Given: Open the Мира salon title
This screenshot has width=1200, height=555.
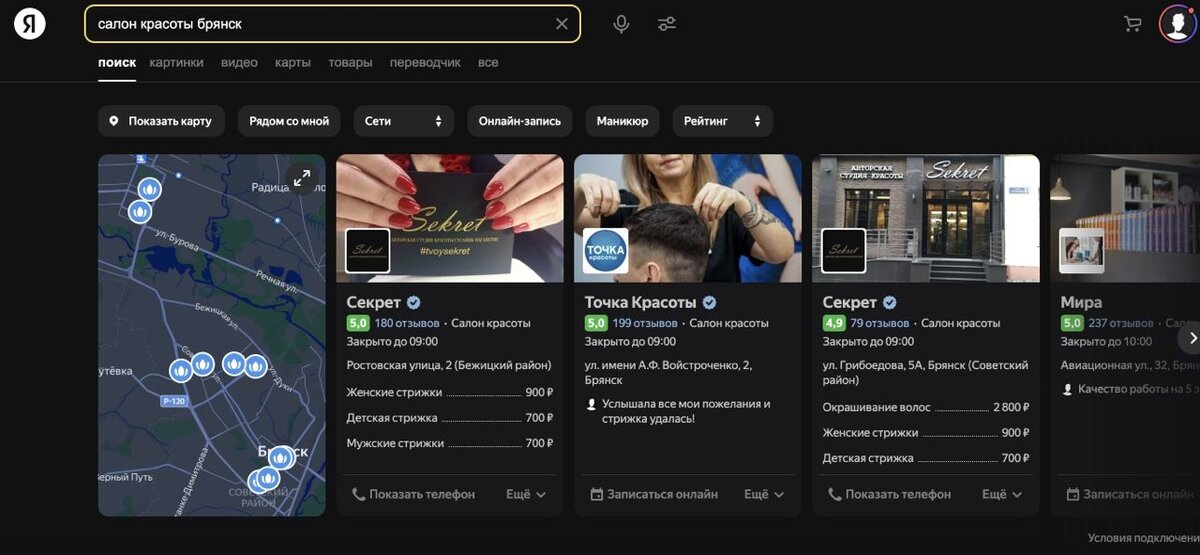Looking at the screenshot, I should (1081, 302).
